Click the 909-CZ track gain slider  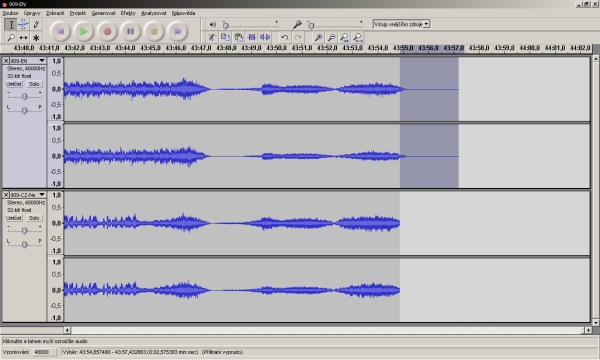click(x=24, y=230)
